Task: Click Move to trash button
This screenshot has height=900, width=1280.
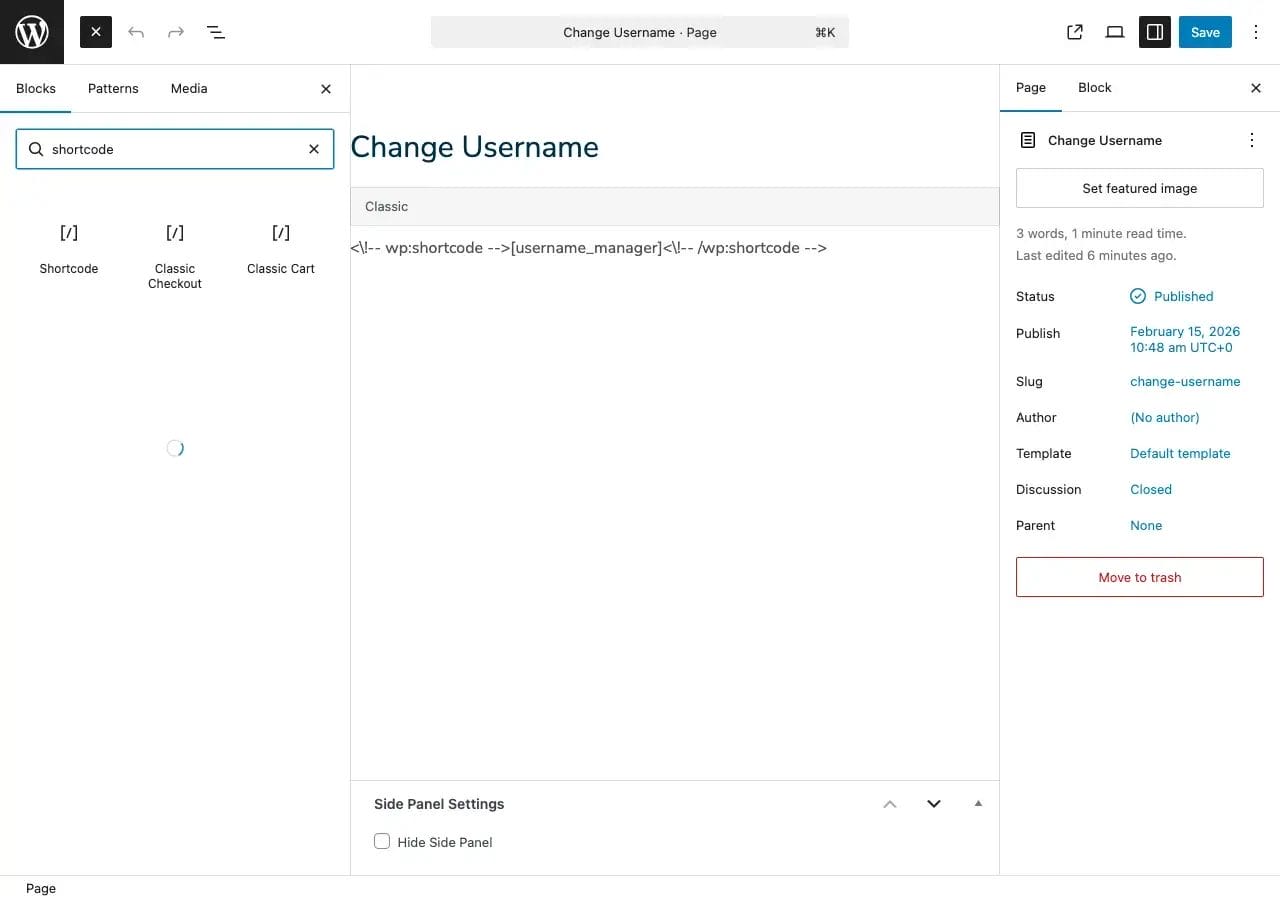Action: (x=1139, y=577)
